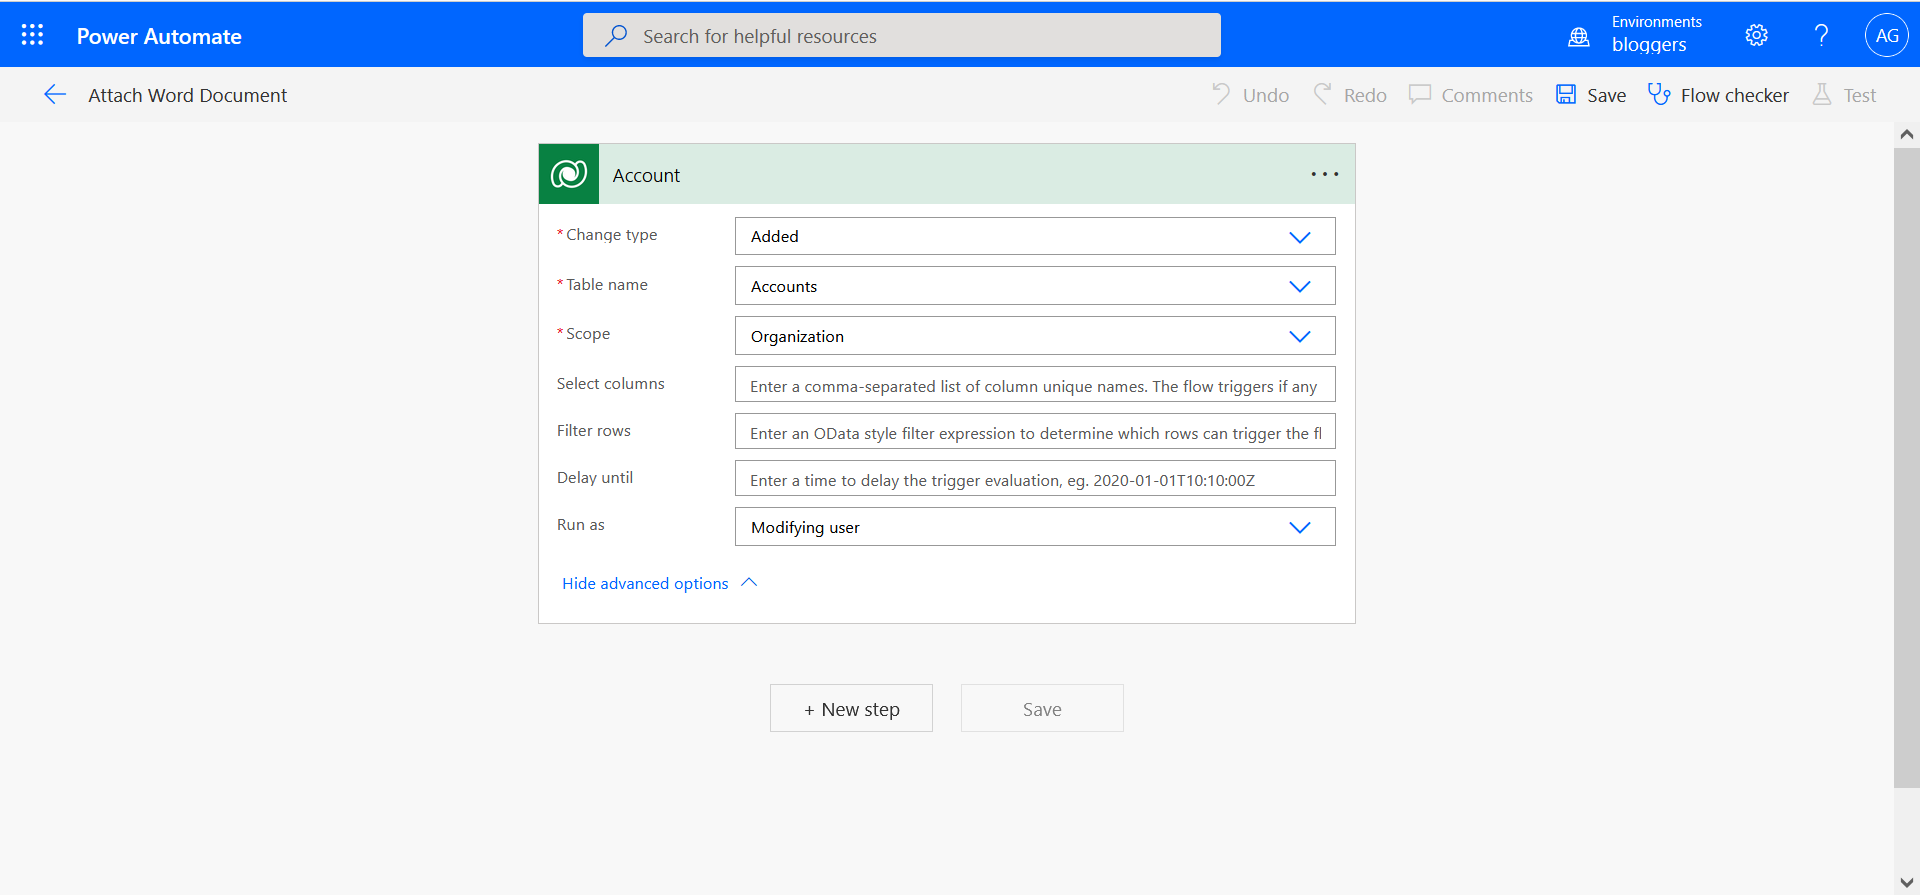Expand the Change type dropdown arrow

tap(1300, 237)
